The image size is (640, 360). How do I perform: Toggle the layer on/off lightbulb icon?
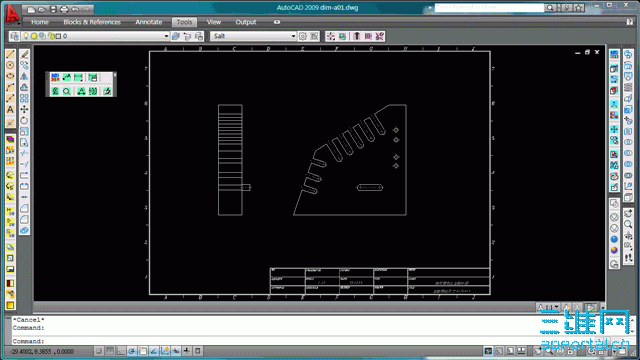coord(26,36)
